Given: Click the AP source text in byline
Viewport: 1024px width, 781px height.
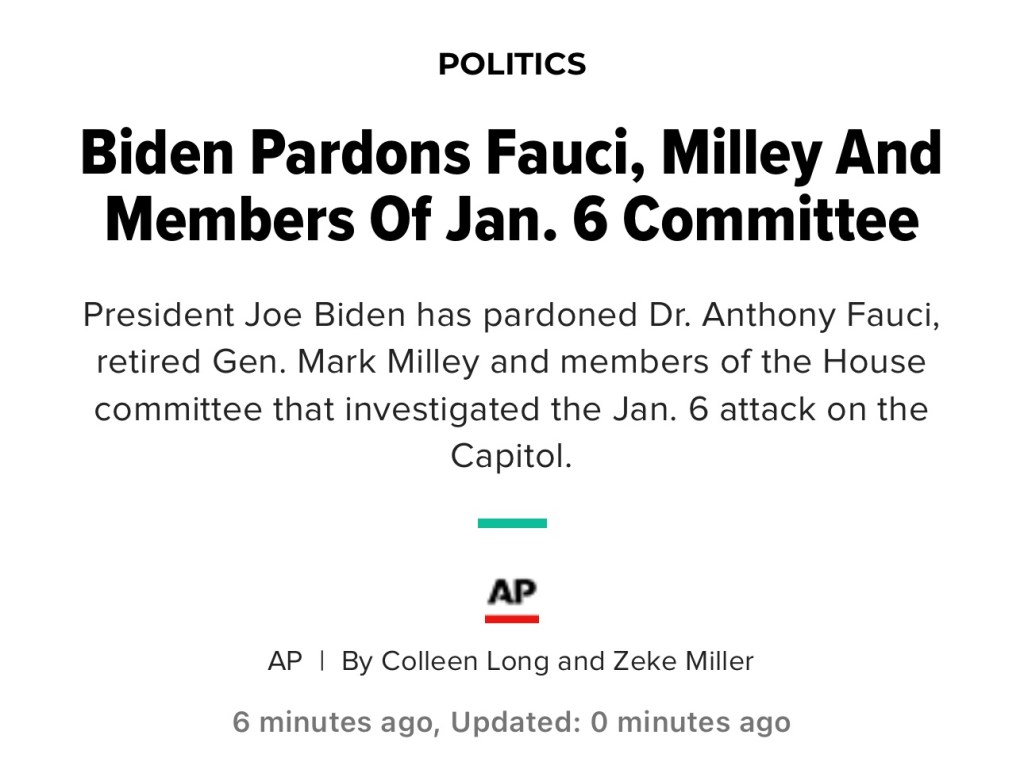Looking at the screenshot, I should (x=285, y=661).
